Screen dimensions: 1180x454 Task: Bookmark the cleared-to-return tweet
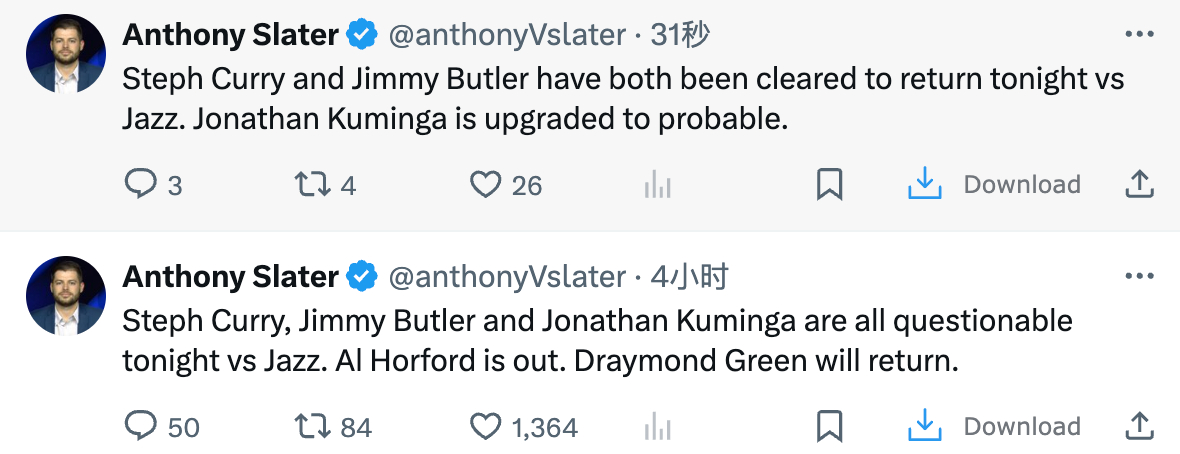click(830, 185)
